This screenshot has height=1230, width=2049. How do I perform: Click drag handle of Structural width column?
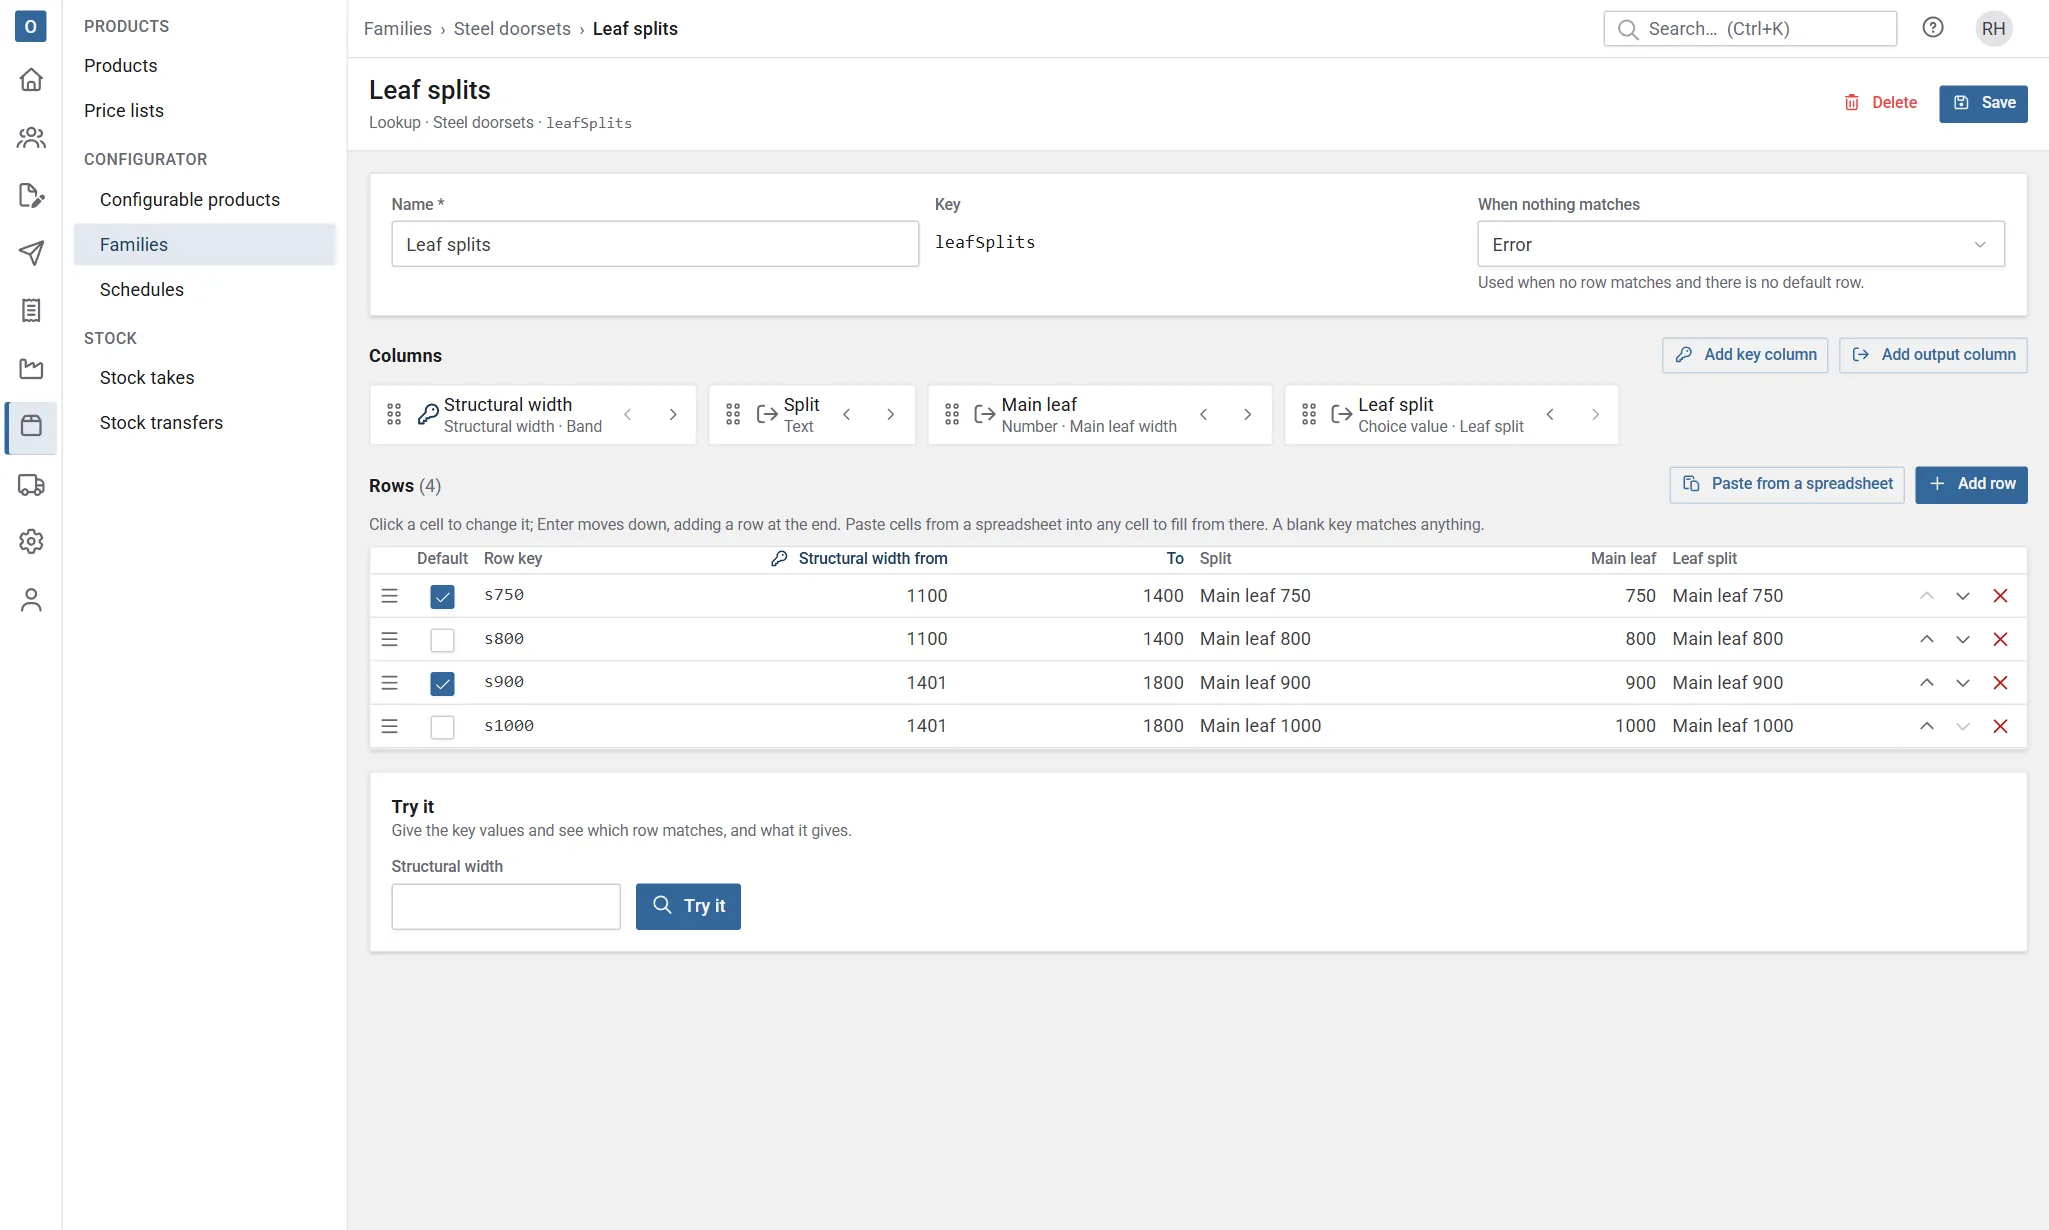[394, 414]
